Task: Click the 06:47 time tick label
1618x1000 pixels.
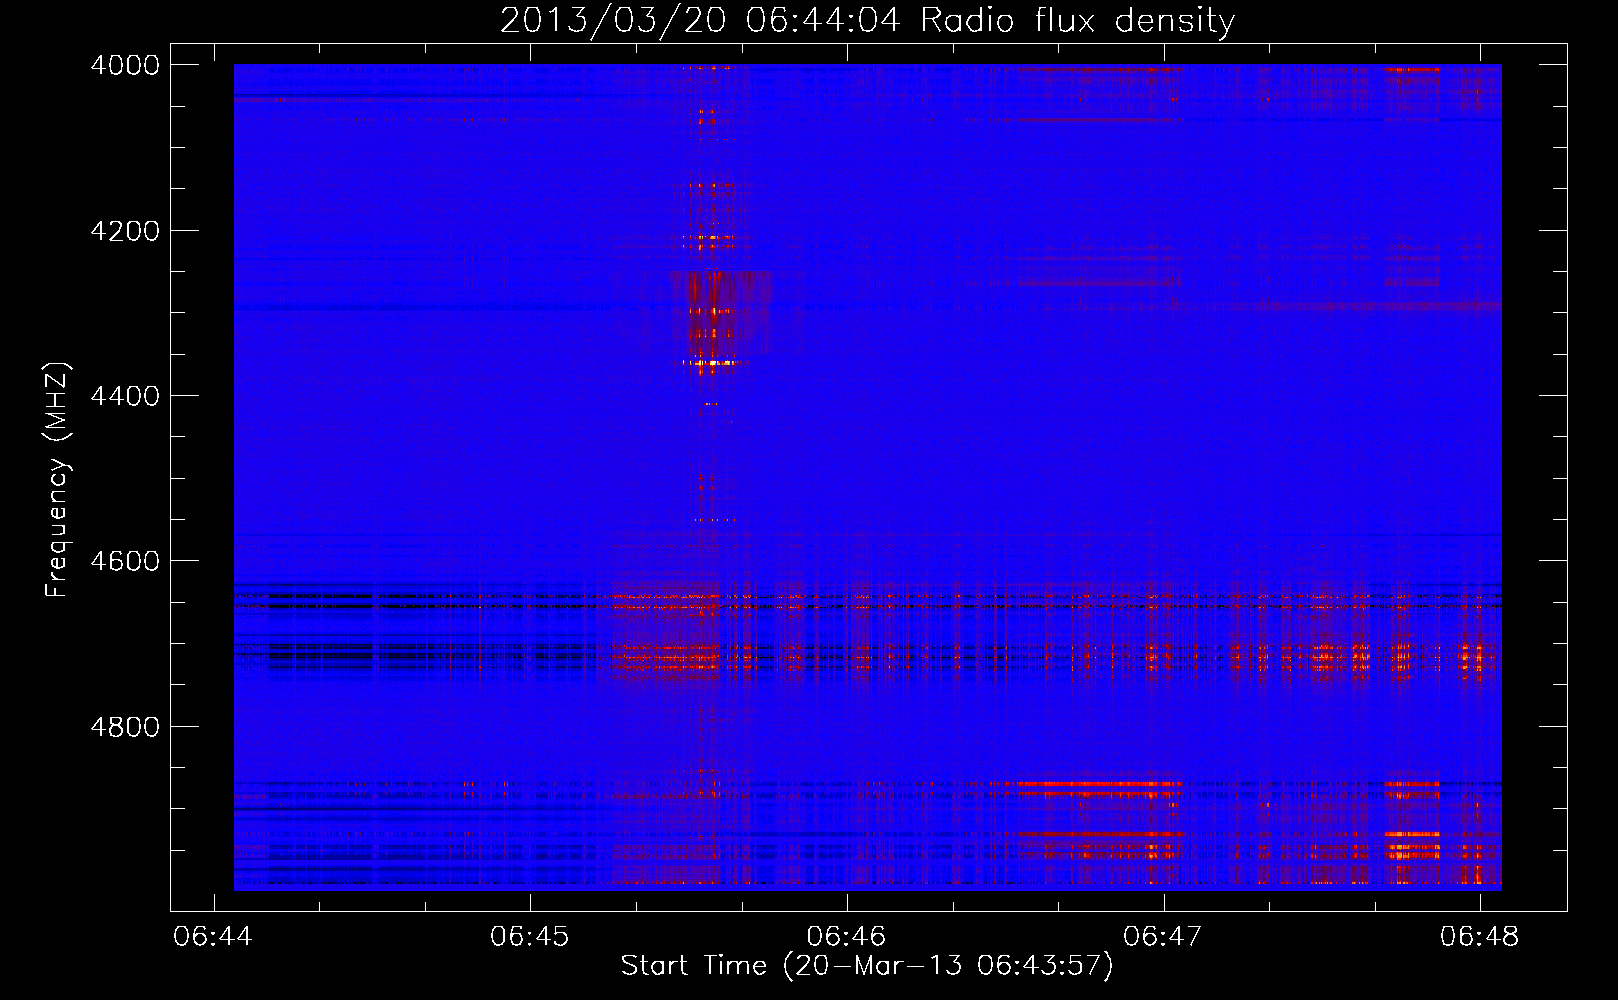Action: (x=1163, y=936)
